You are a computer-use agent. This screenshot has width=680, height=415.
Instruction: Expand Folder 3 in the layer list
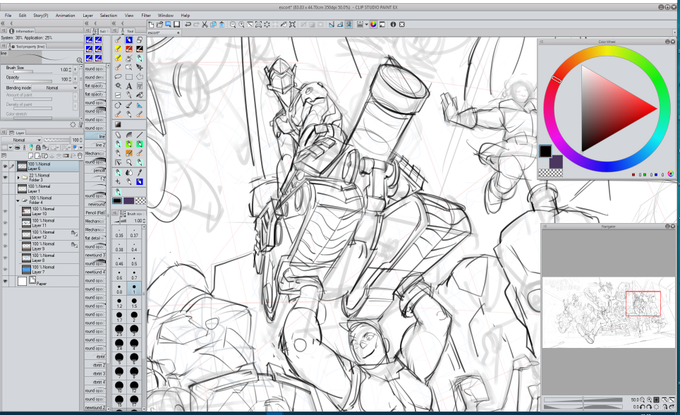[18, 177]
